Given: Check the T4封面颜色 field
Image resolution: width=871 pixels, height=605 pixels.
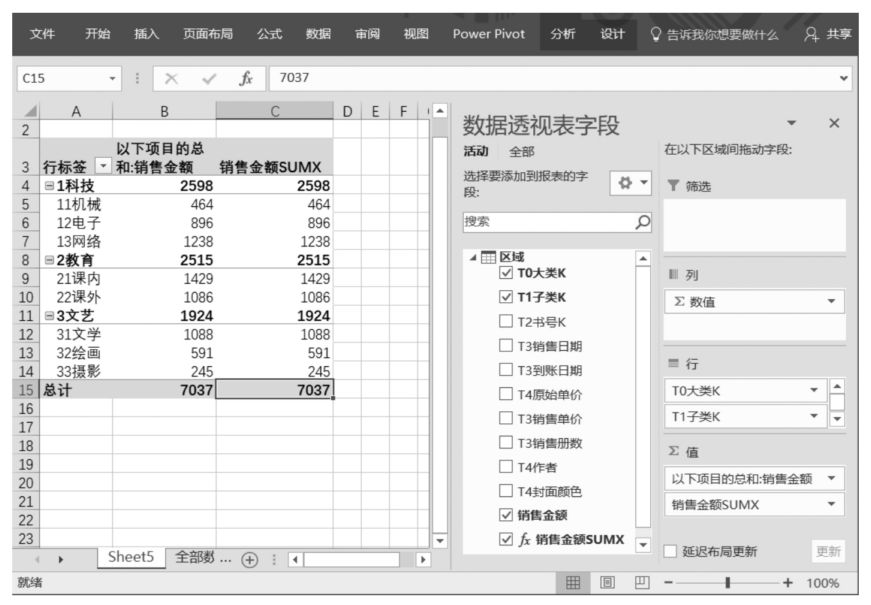Looking at the screenshot, I should pyautogui.click(x=505, y=491).
